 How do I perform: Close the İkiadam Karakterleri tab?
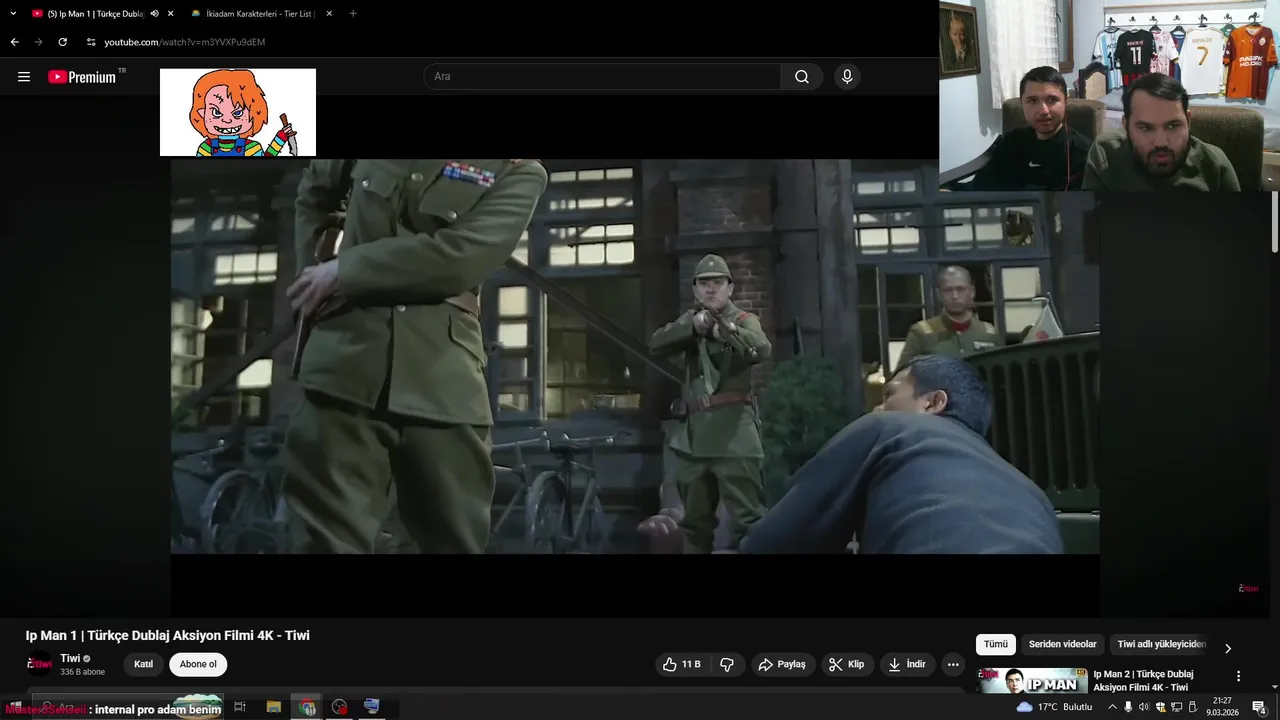coord(329,14)
